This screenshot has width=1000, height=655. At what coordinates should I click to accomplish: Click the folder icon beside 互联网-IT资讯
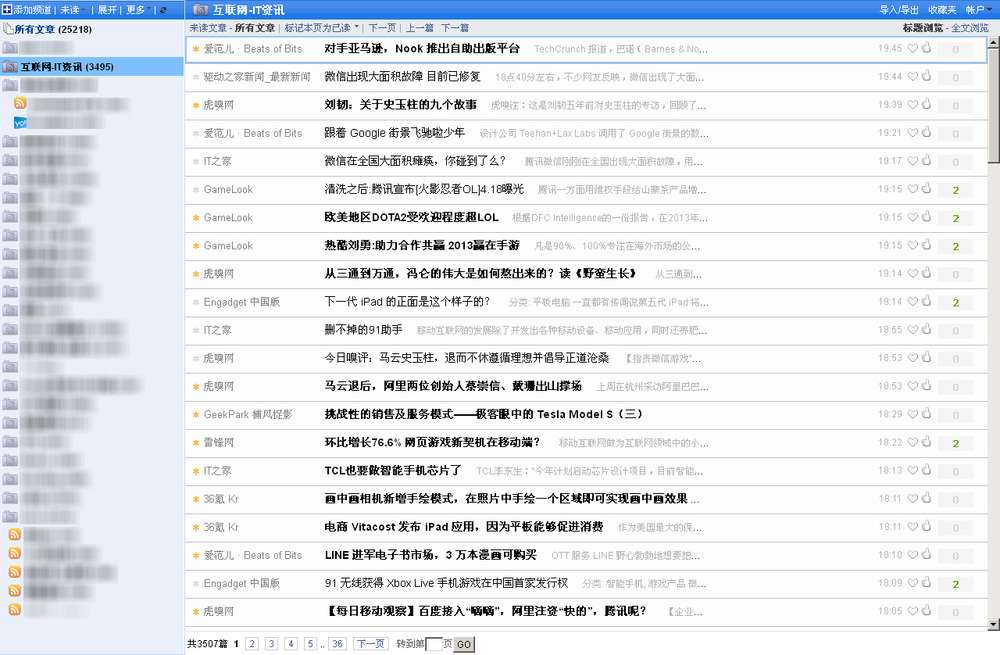tap(9, 66)
